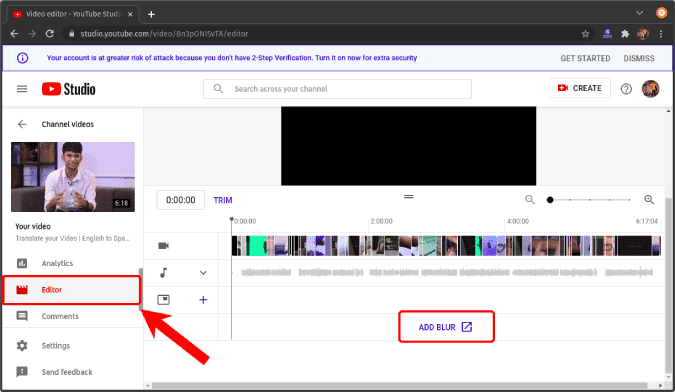Click the Send feedback icon
675x392 pixels.
[22, 372]
